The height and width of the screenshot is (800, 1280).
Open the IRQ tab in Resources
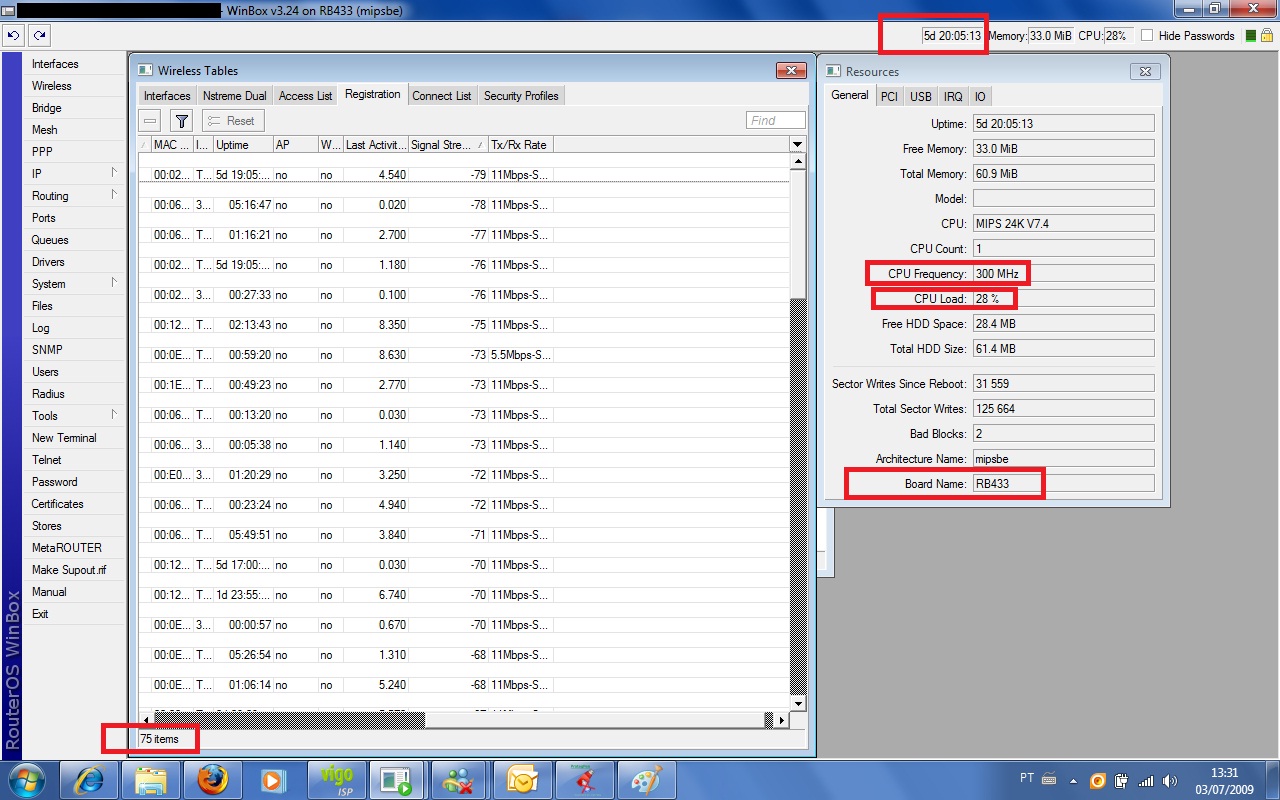tap(953, 97)
